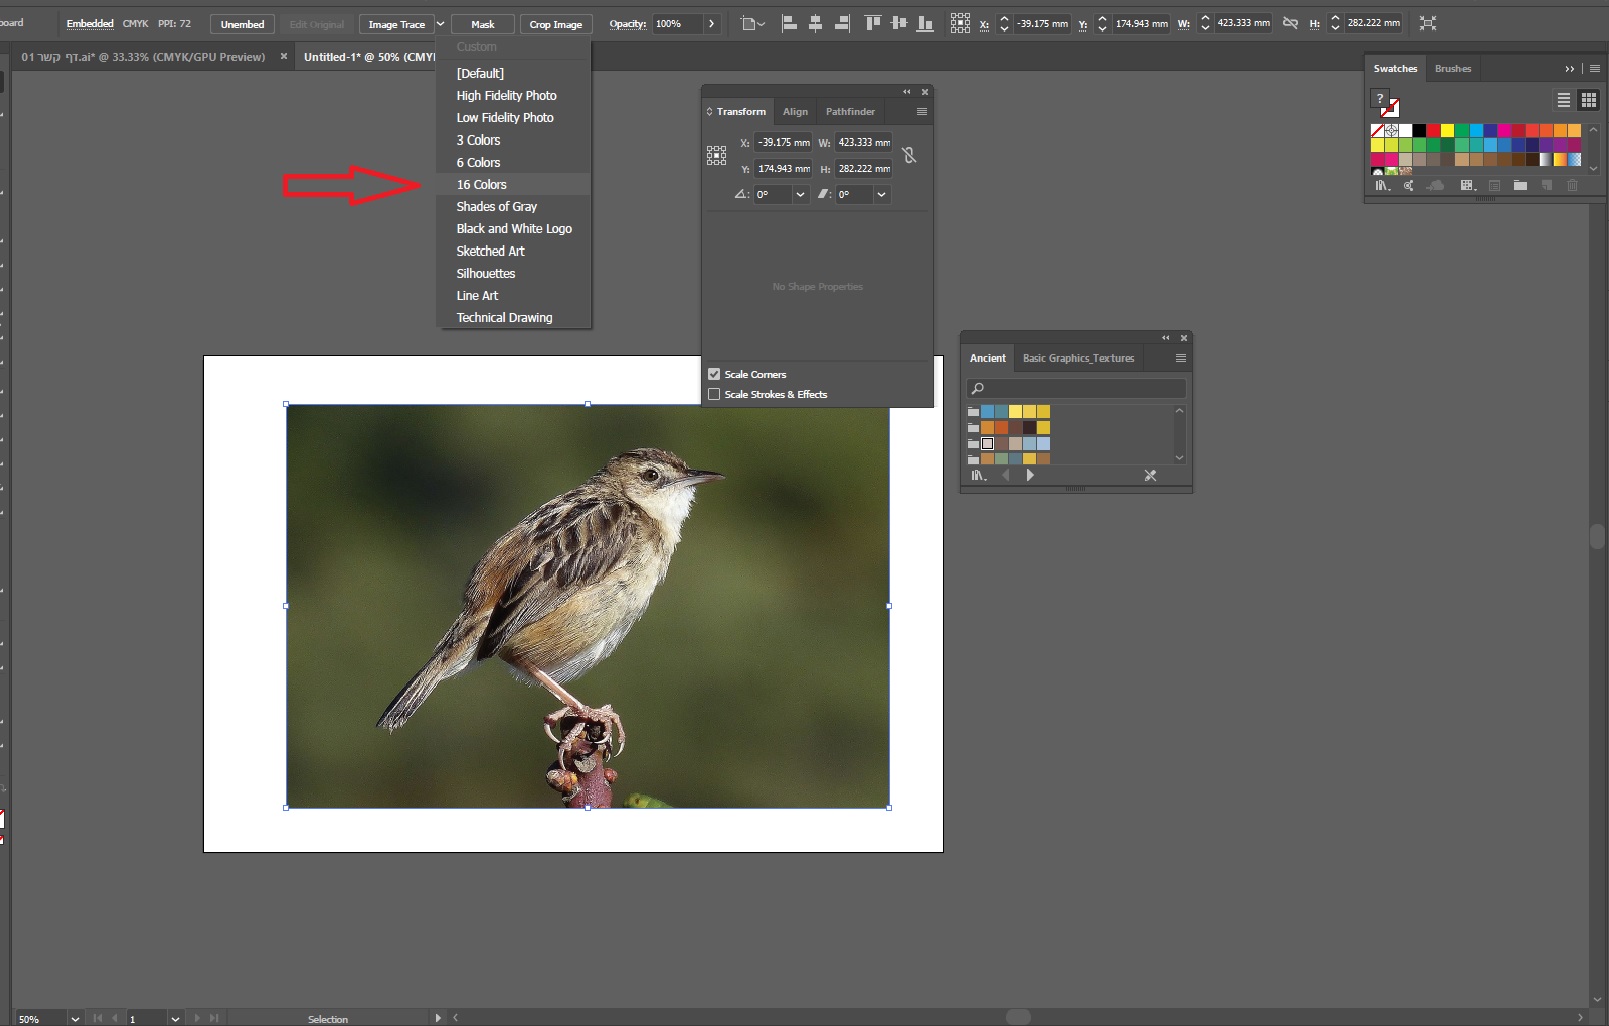Screen dimensions: 1609x1026
Task: Choose 16 Colors trace preset
Action: point(482,185)
